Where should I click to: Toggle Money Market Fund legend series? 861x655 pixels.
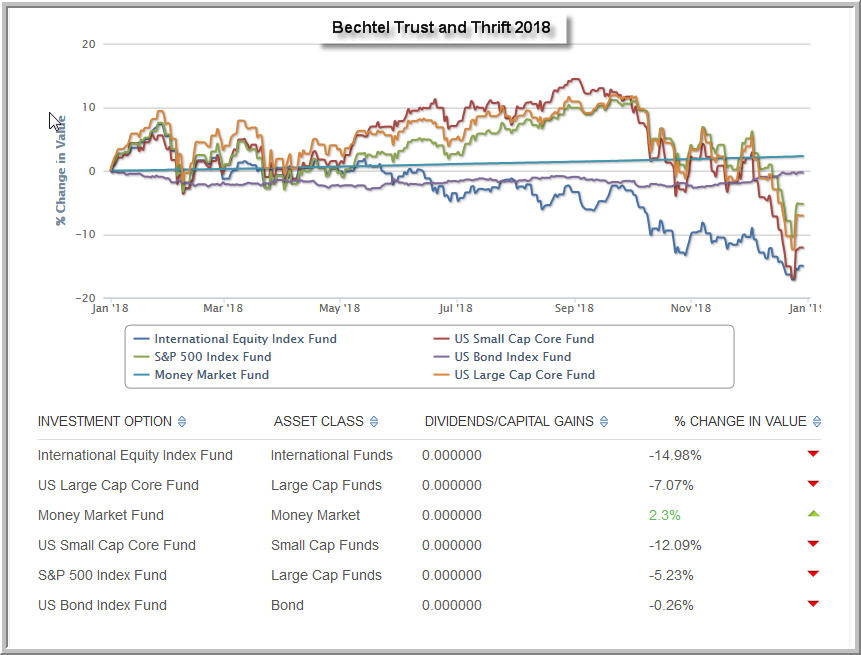[202, 375]
